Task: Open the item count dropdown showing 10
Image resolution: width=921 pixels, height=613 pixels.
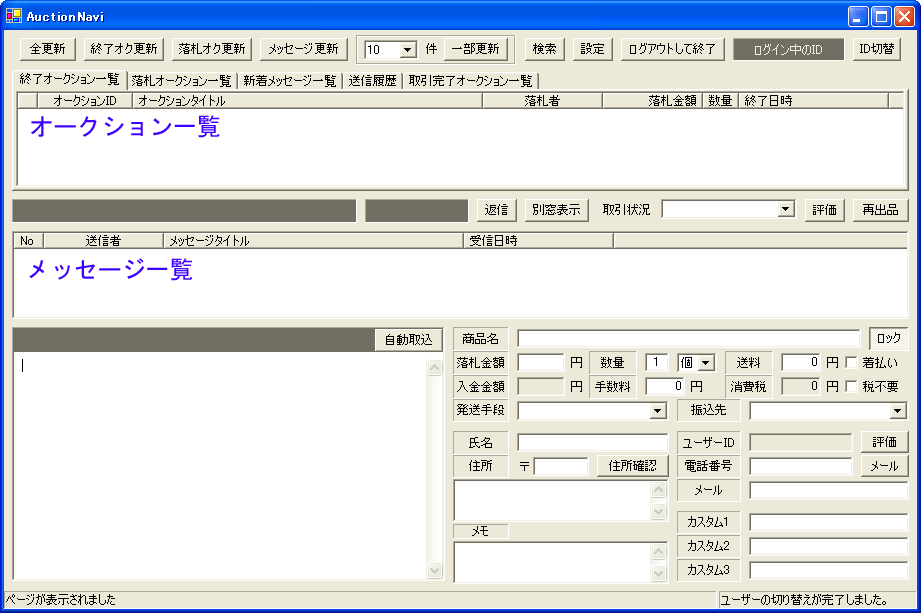Action: (x=407, y=50)
